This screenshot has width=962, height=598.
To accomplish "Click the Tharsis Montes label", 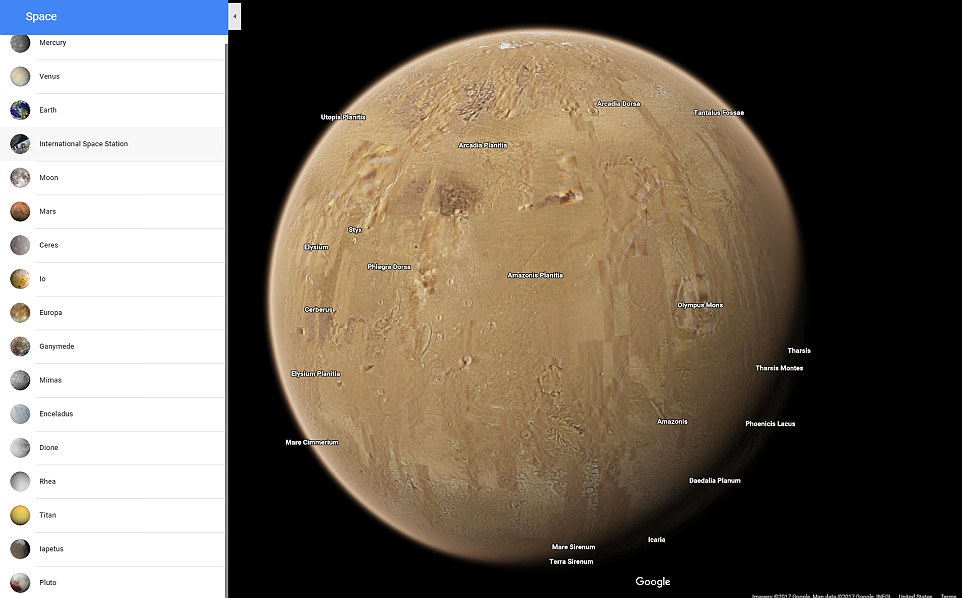I will (x=779, y=367).
